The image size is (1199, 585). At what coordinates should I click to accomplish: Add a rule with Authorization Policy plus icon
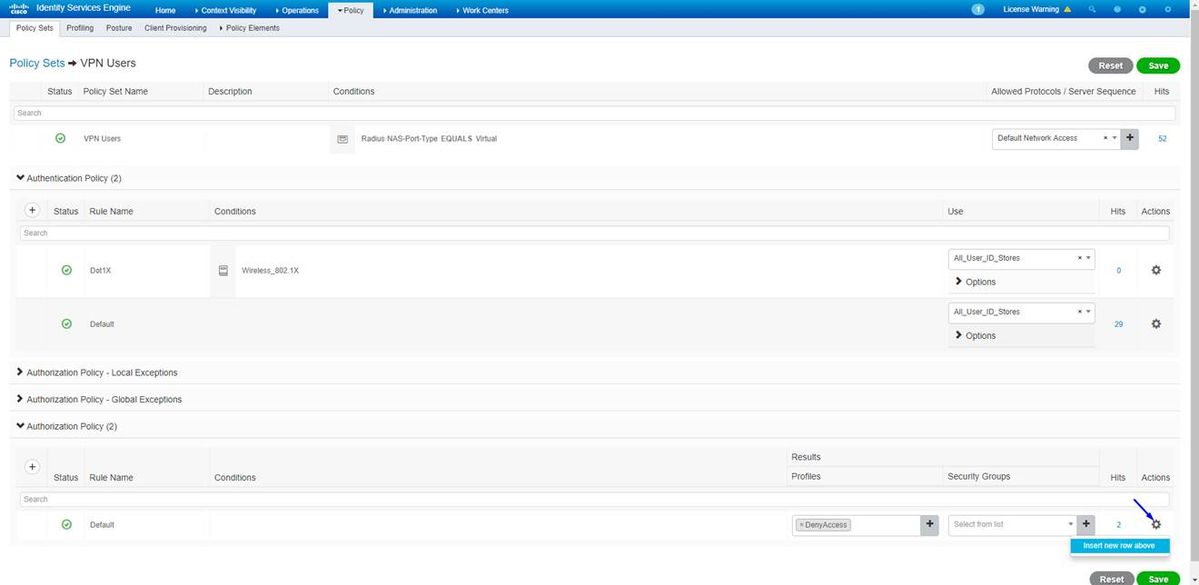click(32, 466)
